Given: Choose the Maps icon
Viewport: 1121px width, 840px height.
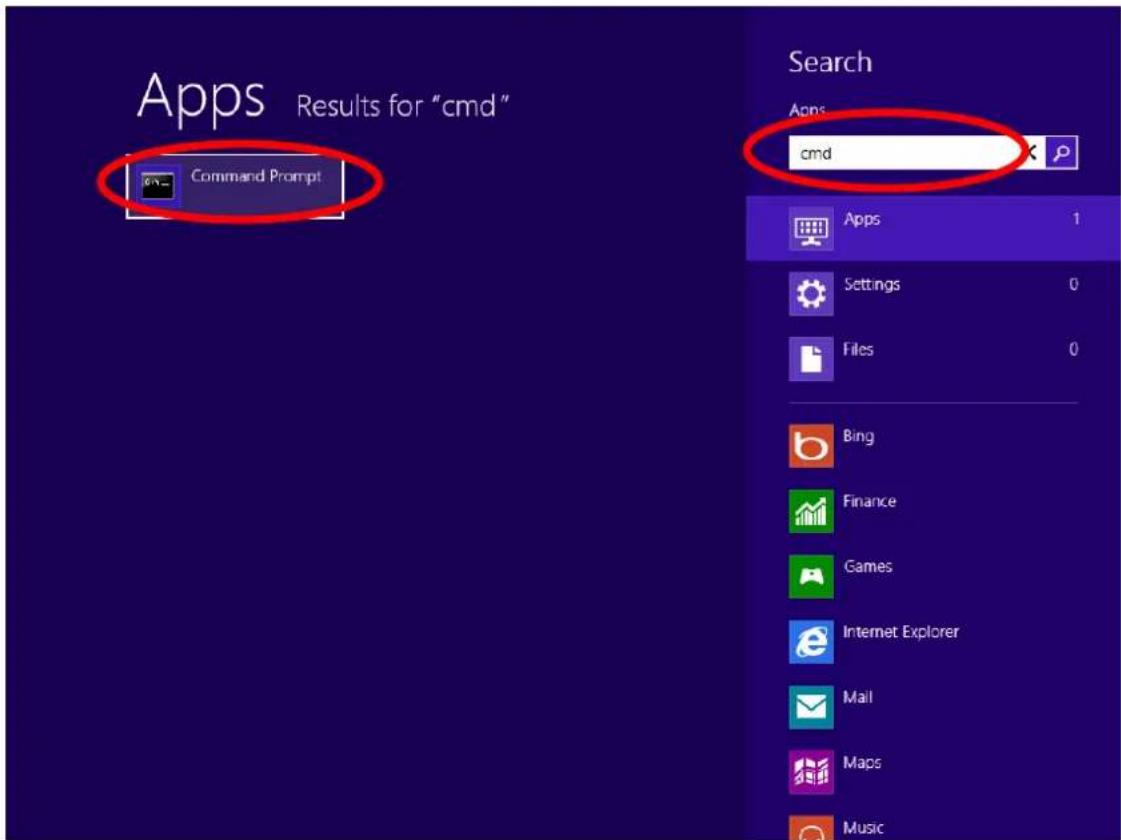Looking at the screenshot, I should (x=811, y=772).
